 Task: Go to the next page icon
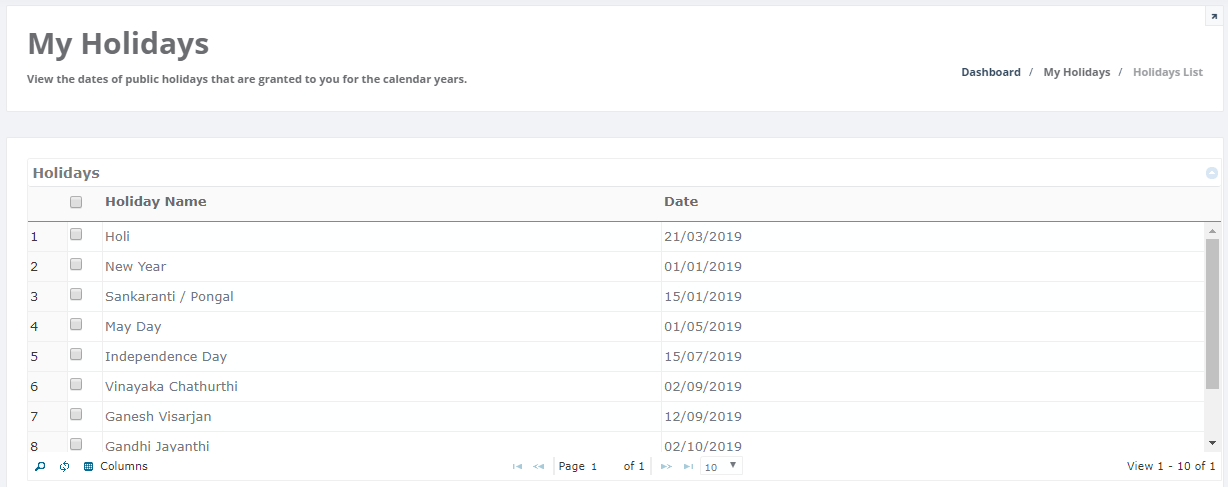pos(666,466)
